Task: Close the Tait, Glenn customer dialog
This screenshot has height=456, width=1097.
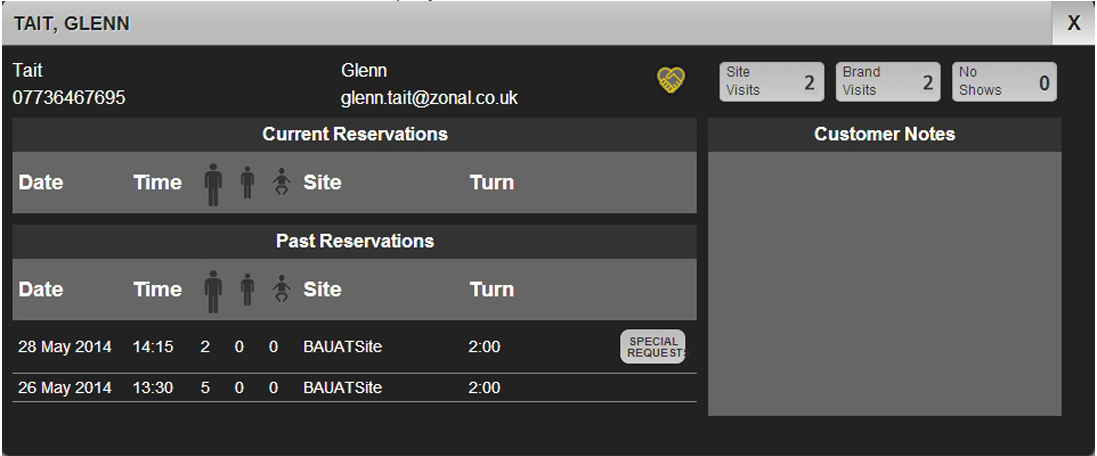Action: pos(1074,24)
